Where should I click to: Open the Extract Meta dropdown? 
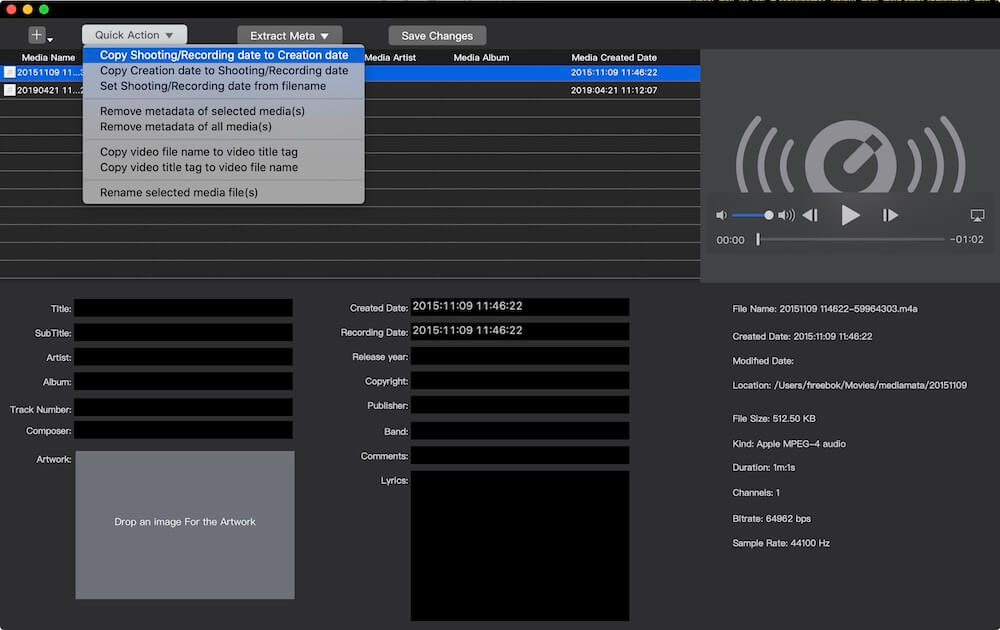pyautogui.click(x=290, y=36)
